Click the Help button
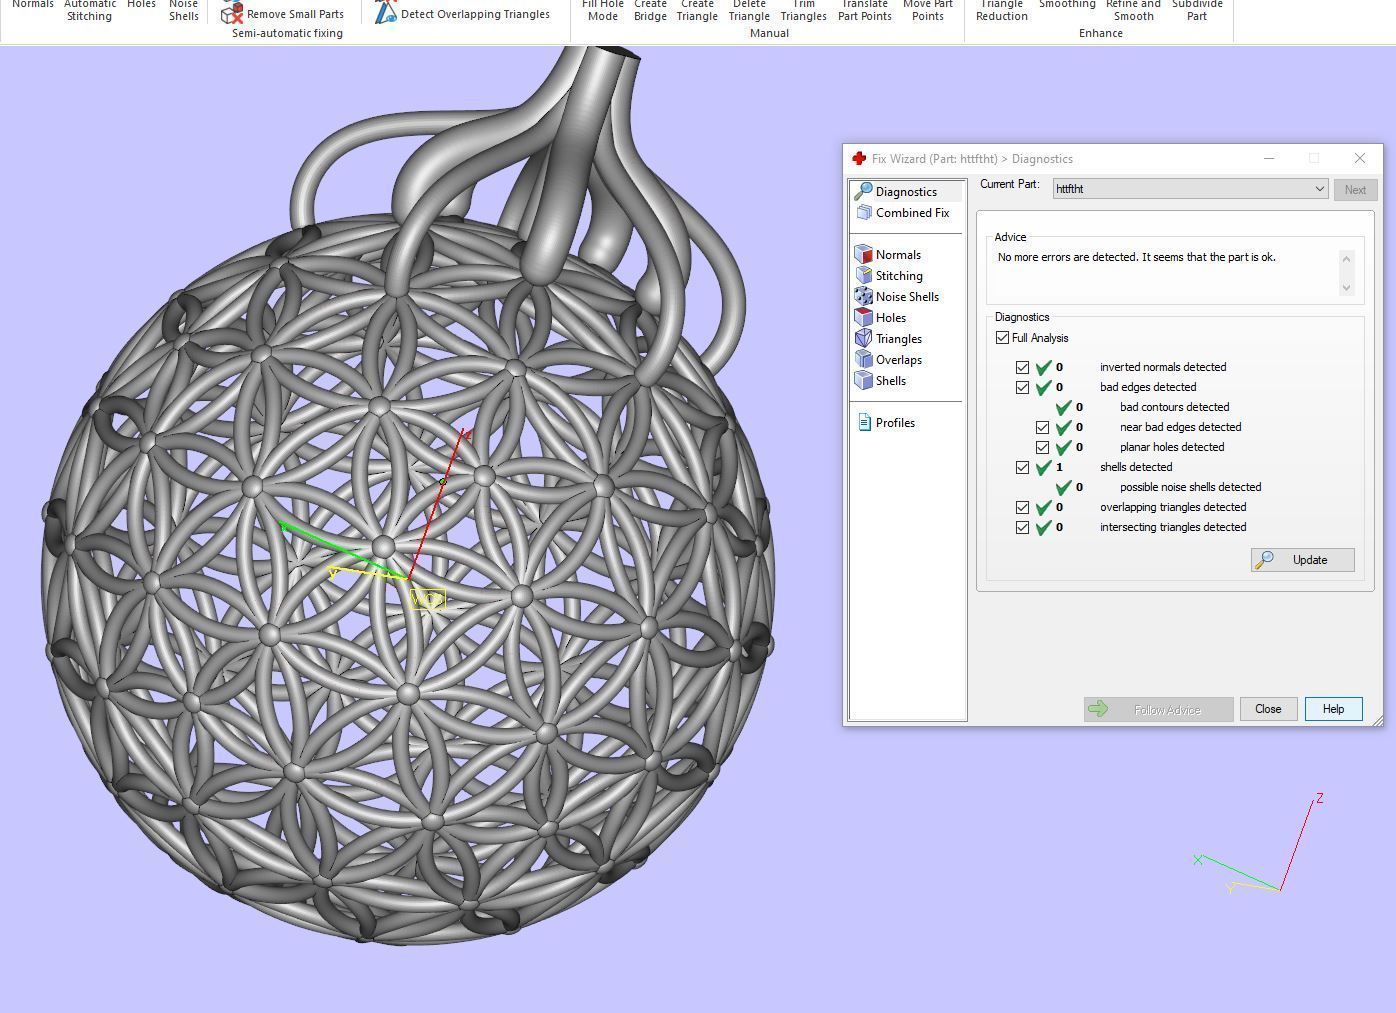This screenshot has width=1396, height=1013. tap(1333, 709)
